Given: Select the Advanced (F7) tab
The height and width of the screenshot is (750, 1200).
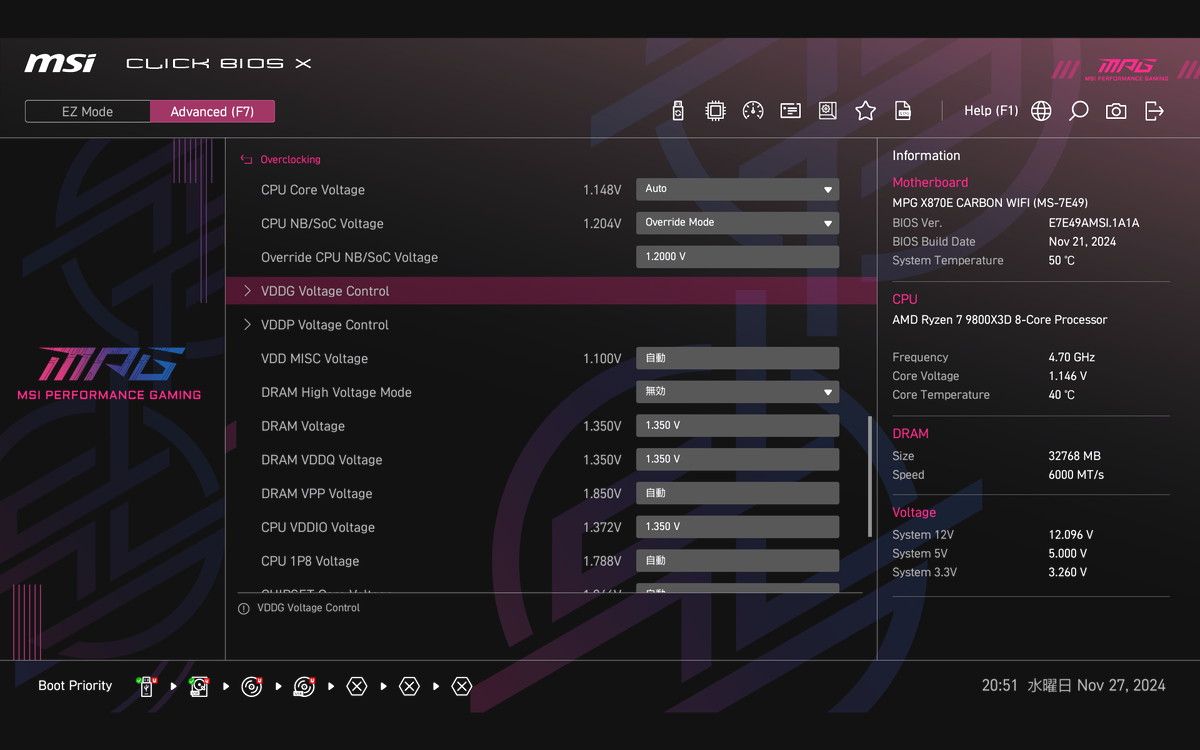Looking at the screenshot, I should [212, 111].
